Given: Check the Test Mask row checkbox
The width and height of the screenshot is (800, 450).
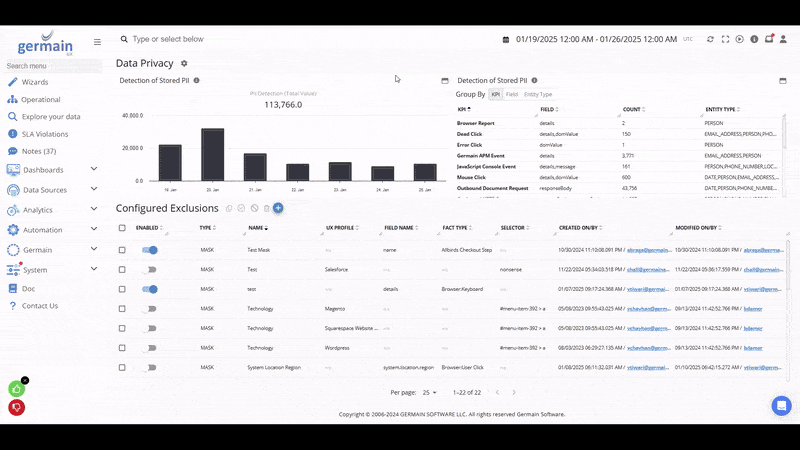Looking at the screenshot, I should click(122, 250).
